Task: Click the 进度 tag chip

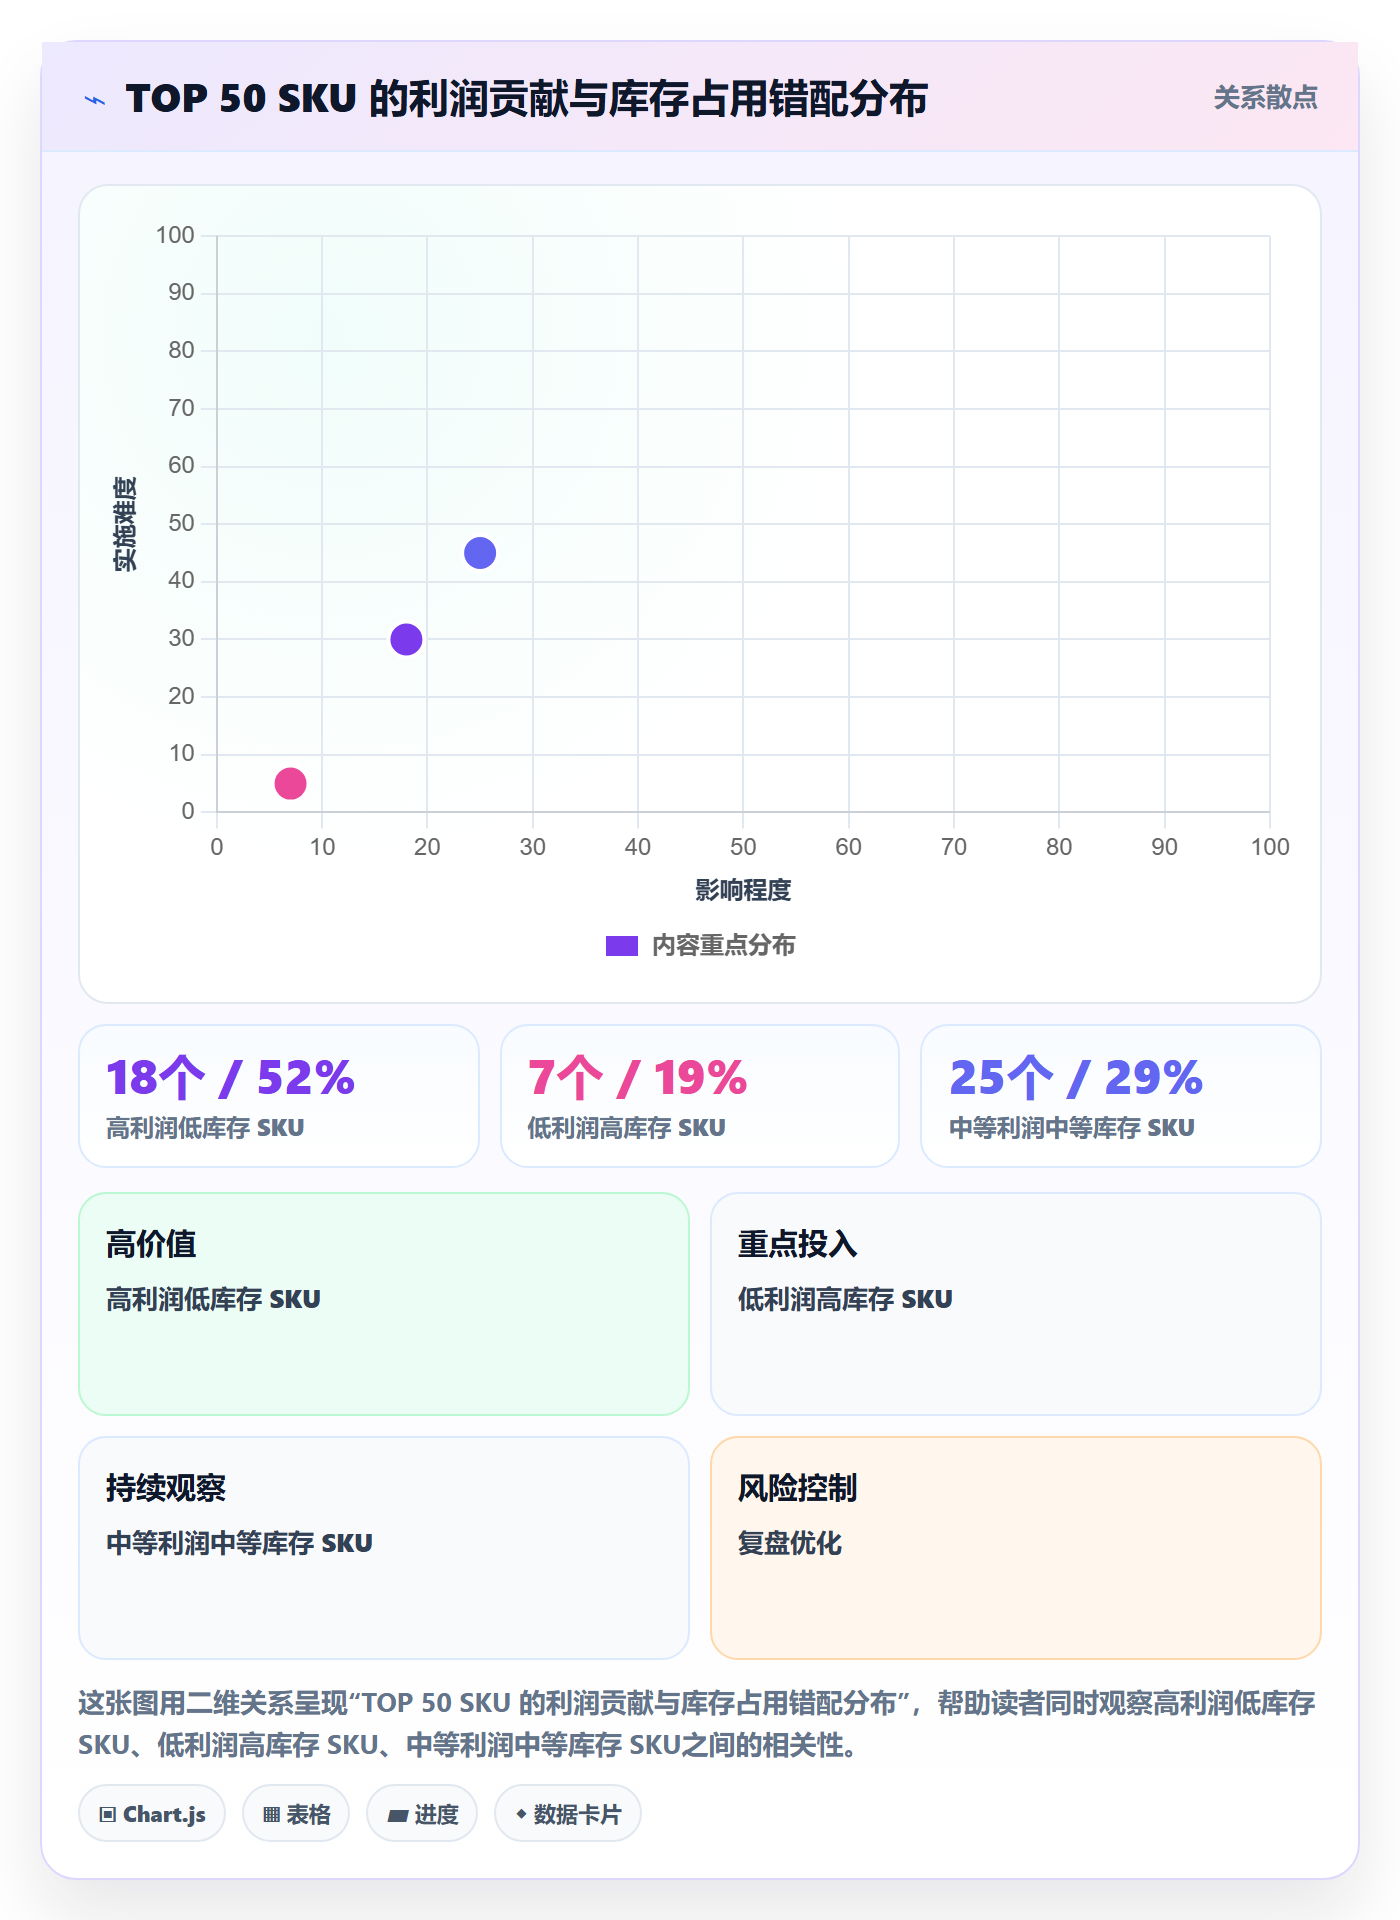Action: 422,1814
